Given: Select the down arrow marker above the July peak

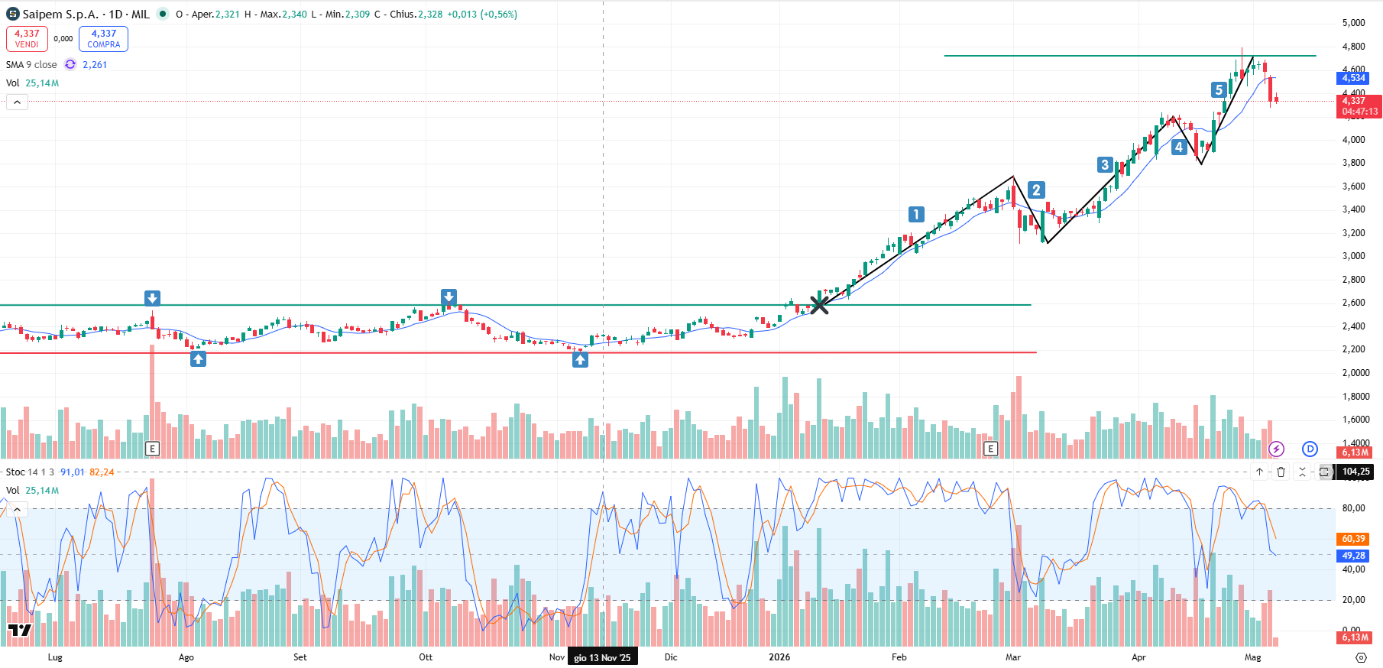Looking at the screenshot, I should point(152,297).
